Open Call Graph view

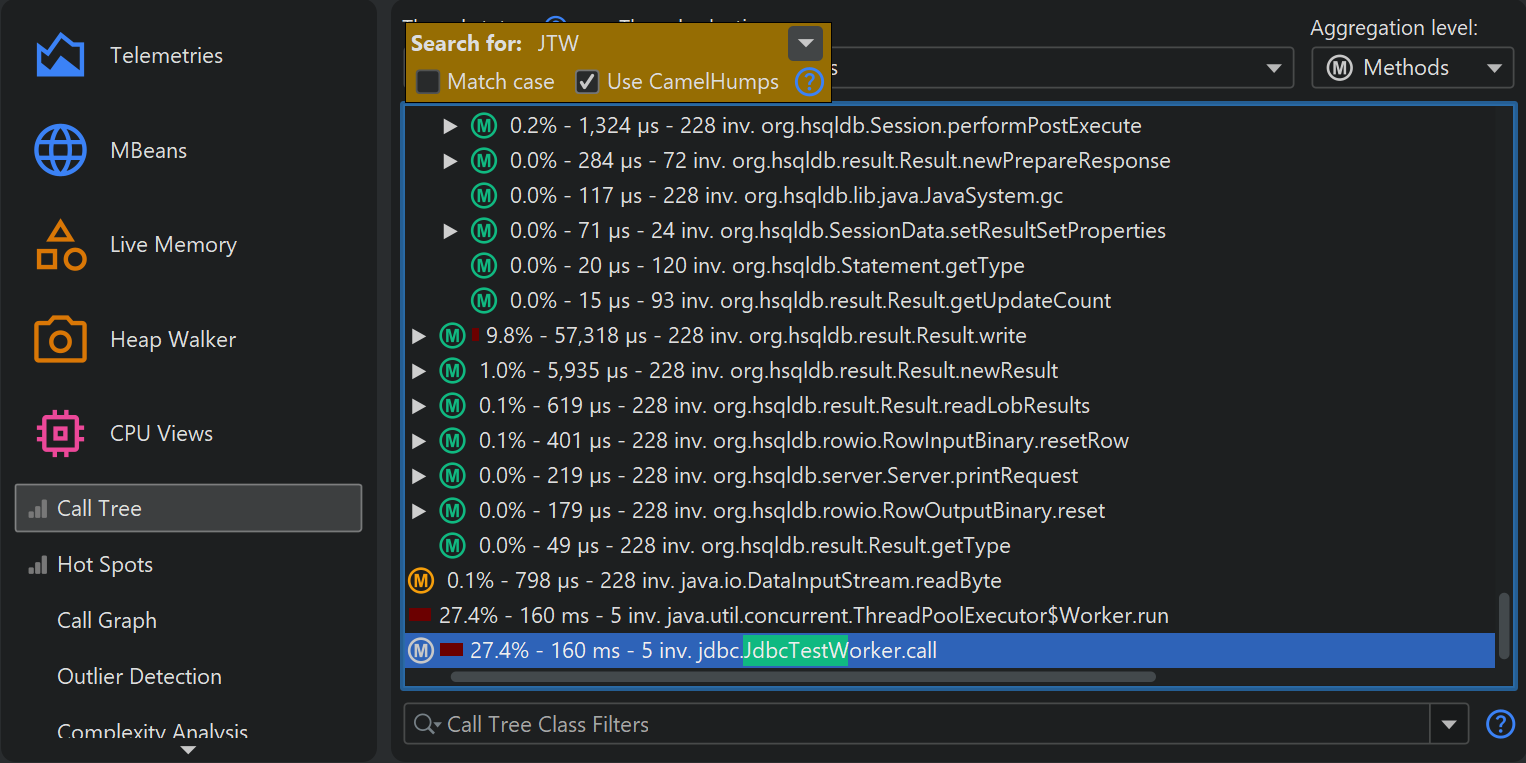[x=107, y=621]
